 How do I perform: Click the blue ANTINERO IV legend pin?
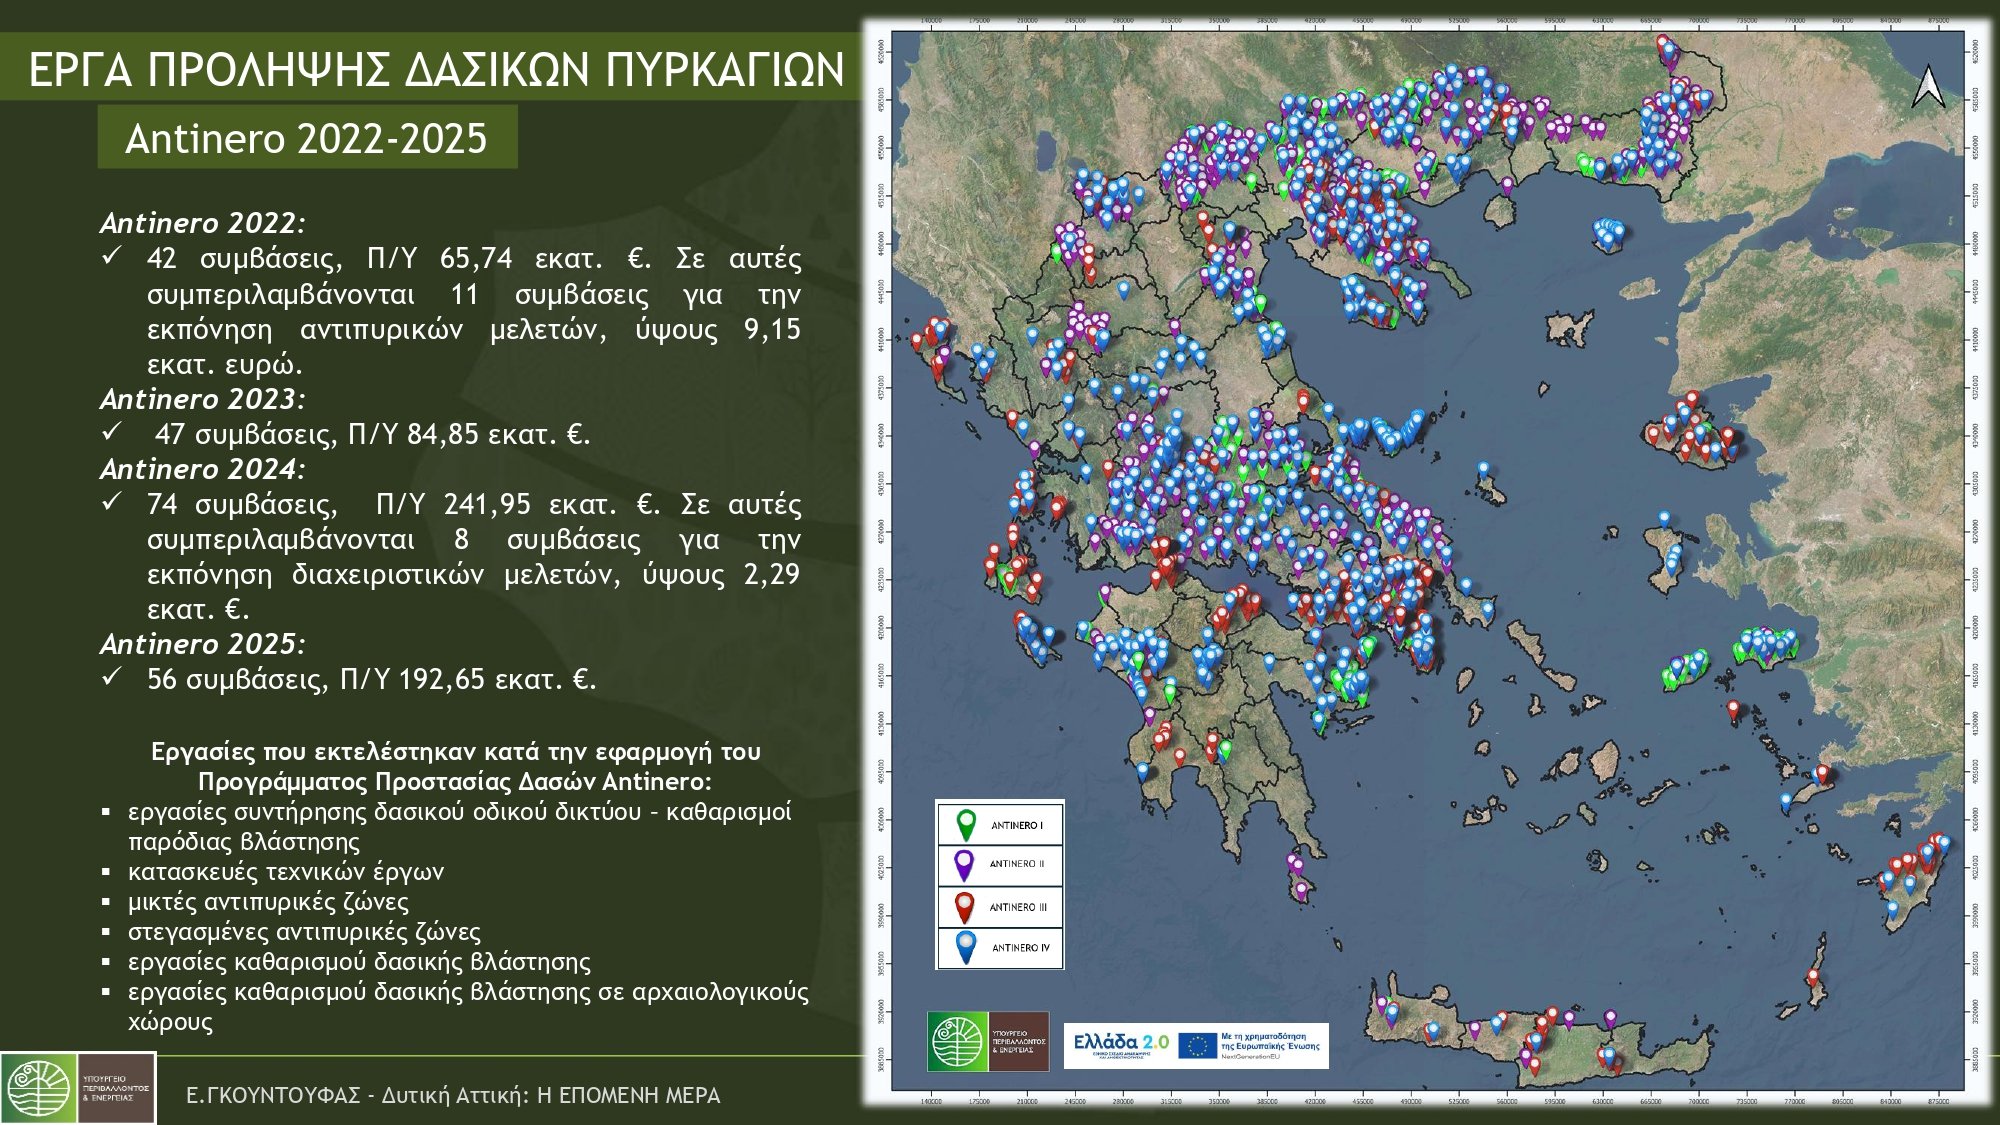[x=966, y=947]
